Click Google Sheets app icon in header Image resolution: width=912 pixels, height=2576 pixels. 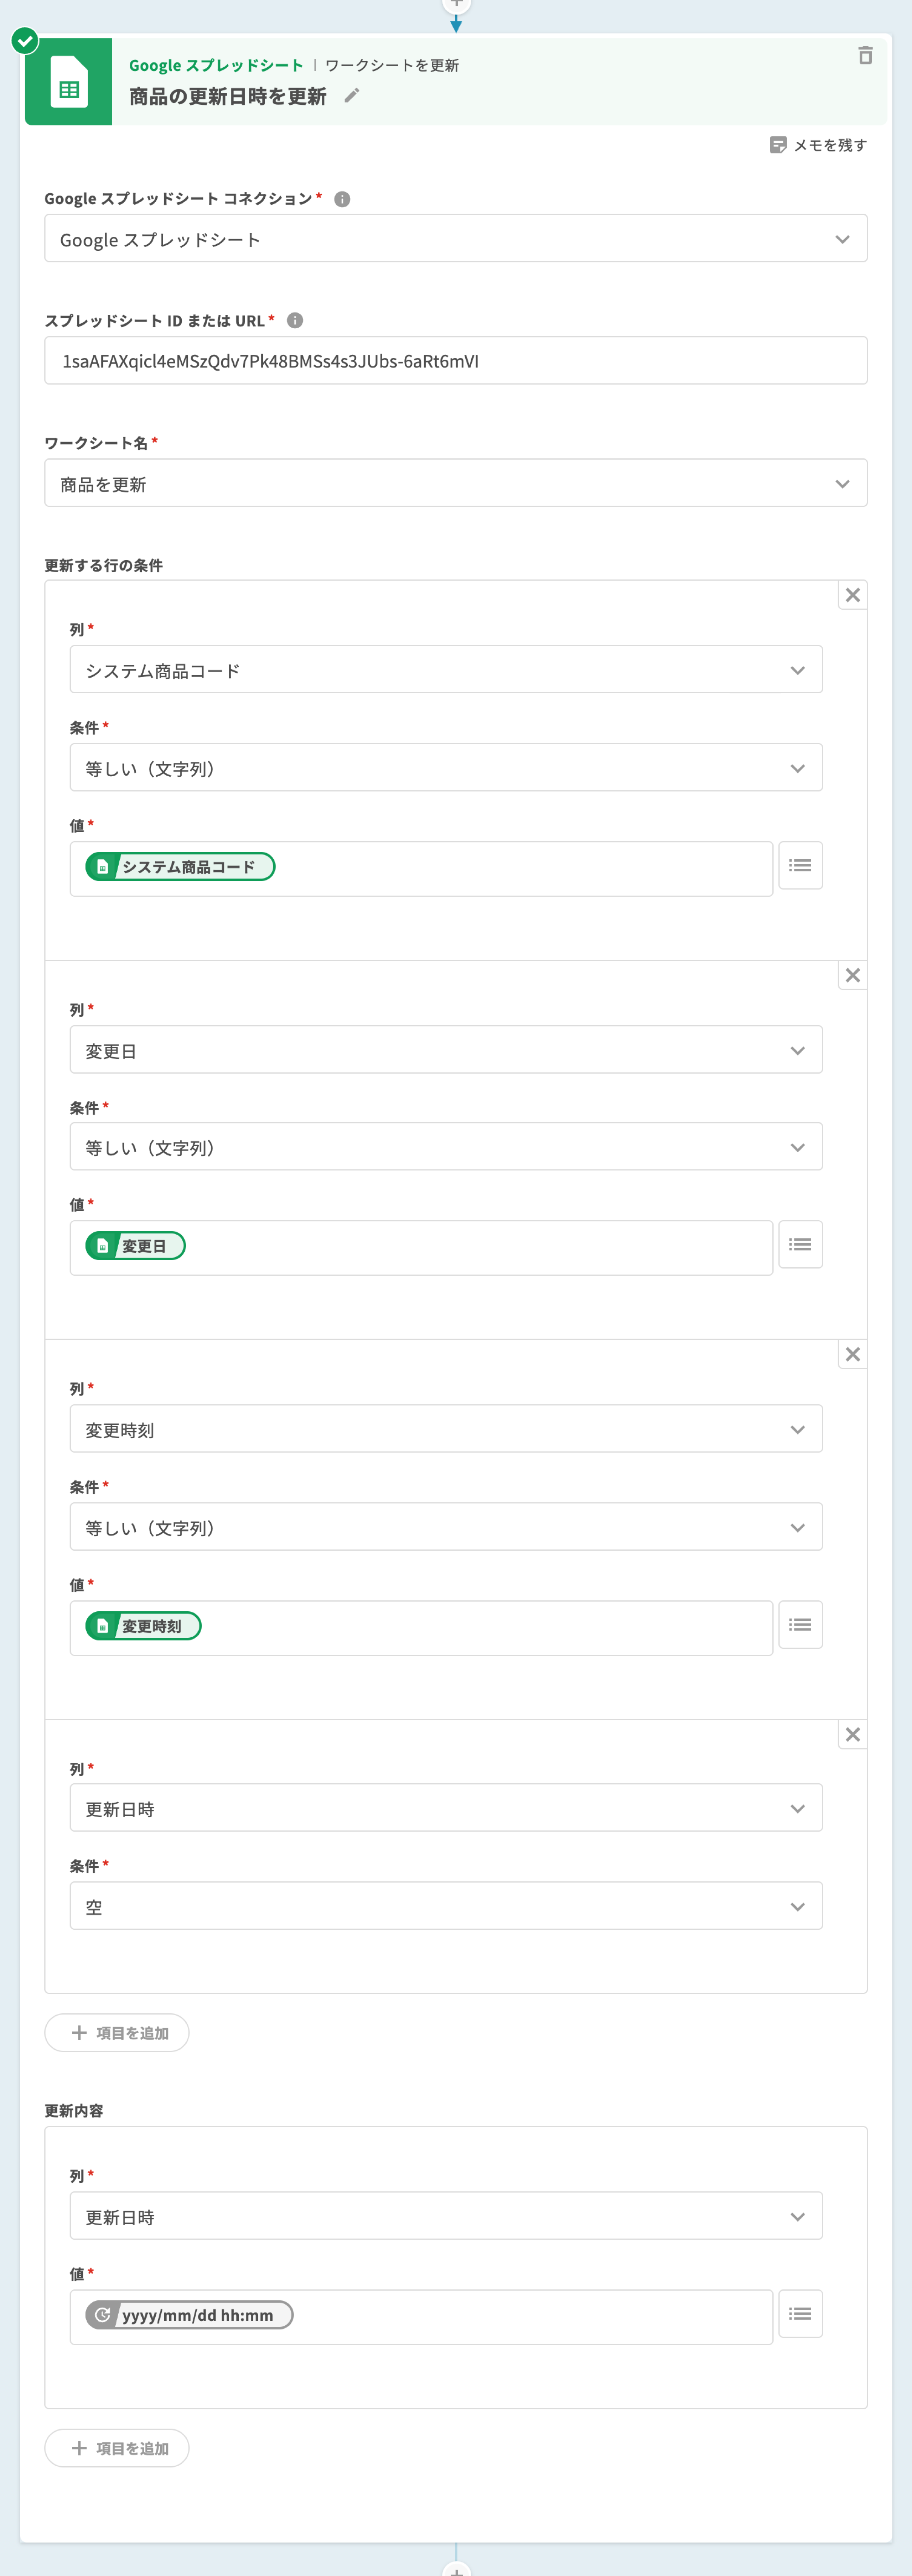[x=68, y=82]
